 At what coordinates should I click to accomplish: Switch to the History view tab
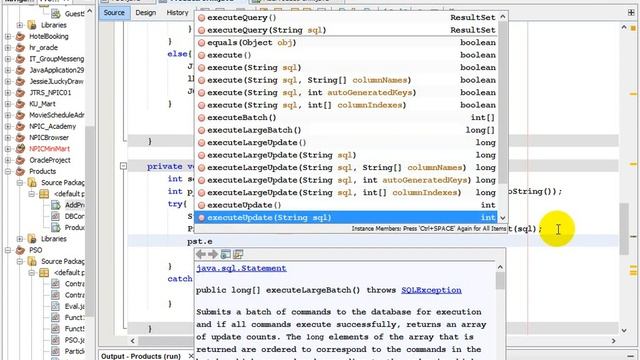(177, 13)
